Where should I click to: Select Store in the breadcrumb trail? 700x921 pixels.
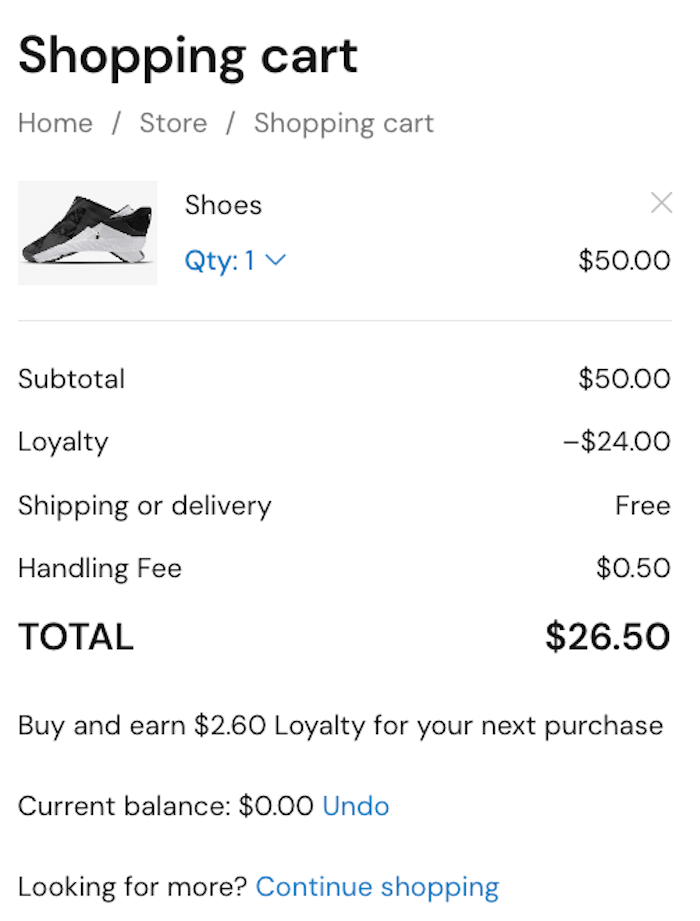[x=173, y=122]
